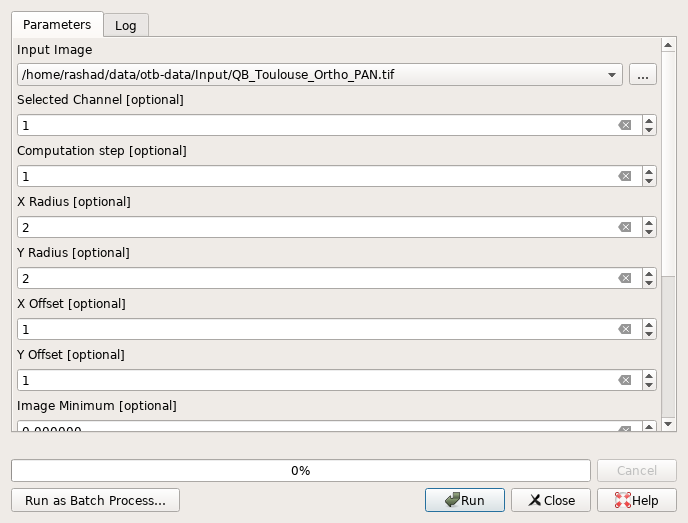Clear the X Offset field value
This screenshot has height=523, width=688.
click(625, 329)
